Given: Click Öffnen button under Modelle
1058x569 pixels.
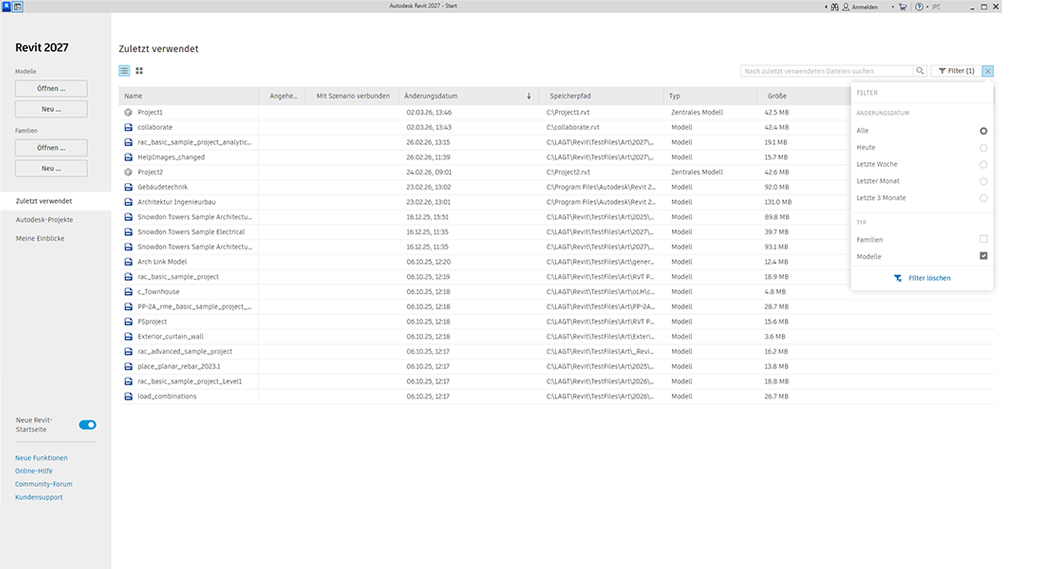Looking at the screenshot, I should click(x=51, y=88).
